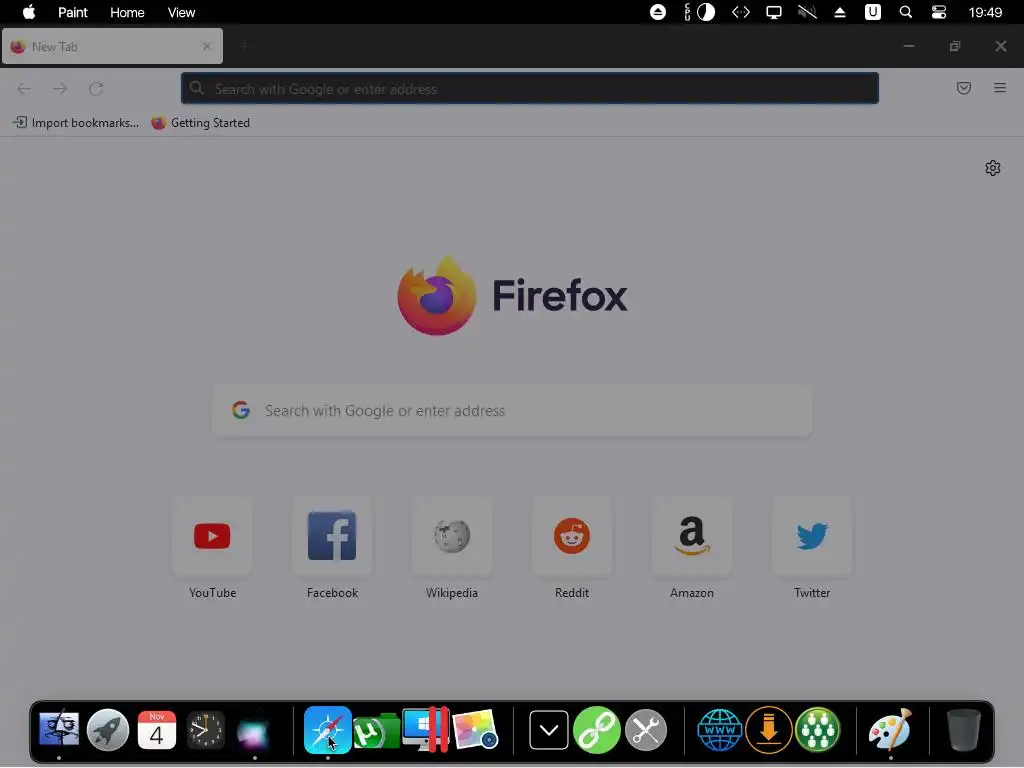This screenshot has height=768, width=1024.
Task: Click the code brackets menu bar icon
Action: click(x=741, y=12)
